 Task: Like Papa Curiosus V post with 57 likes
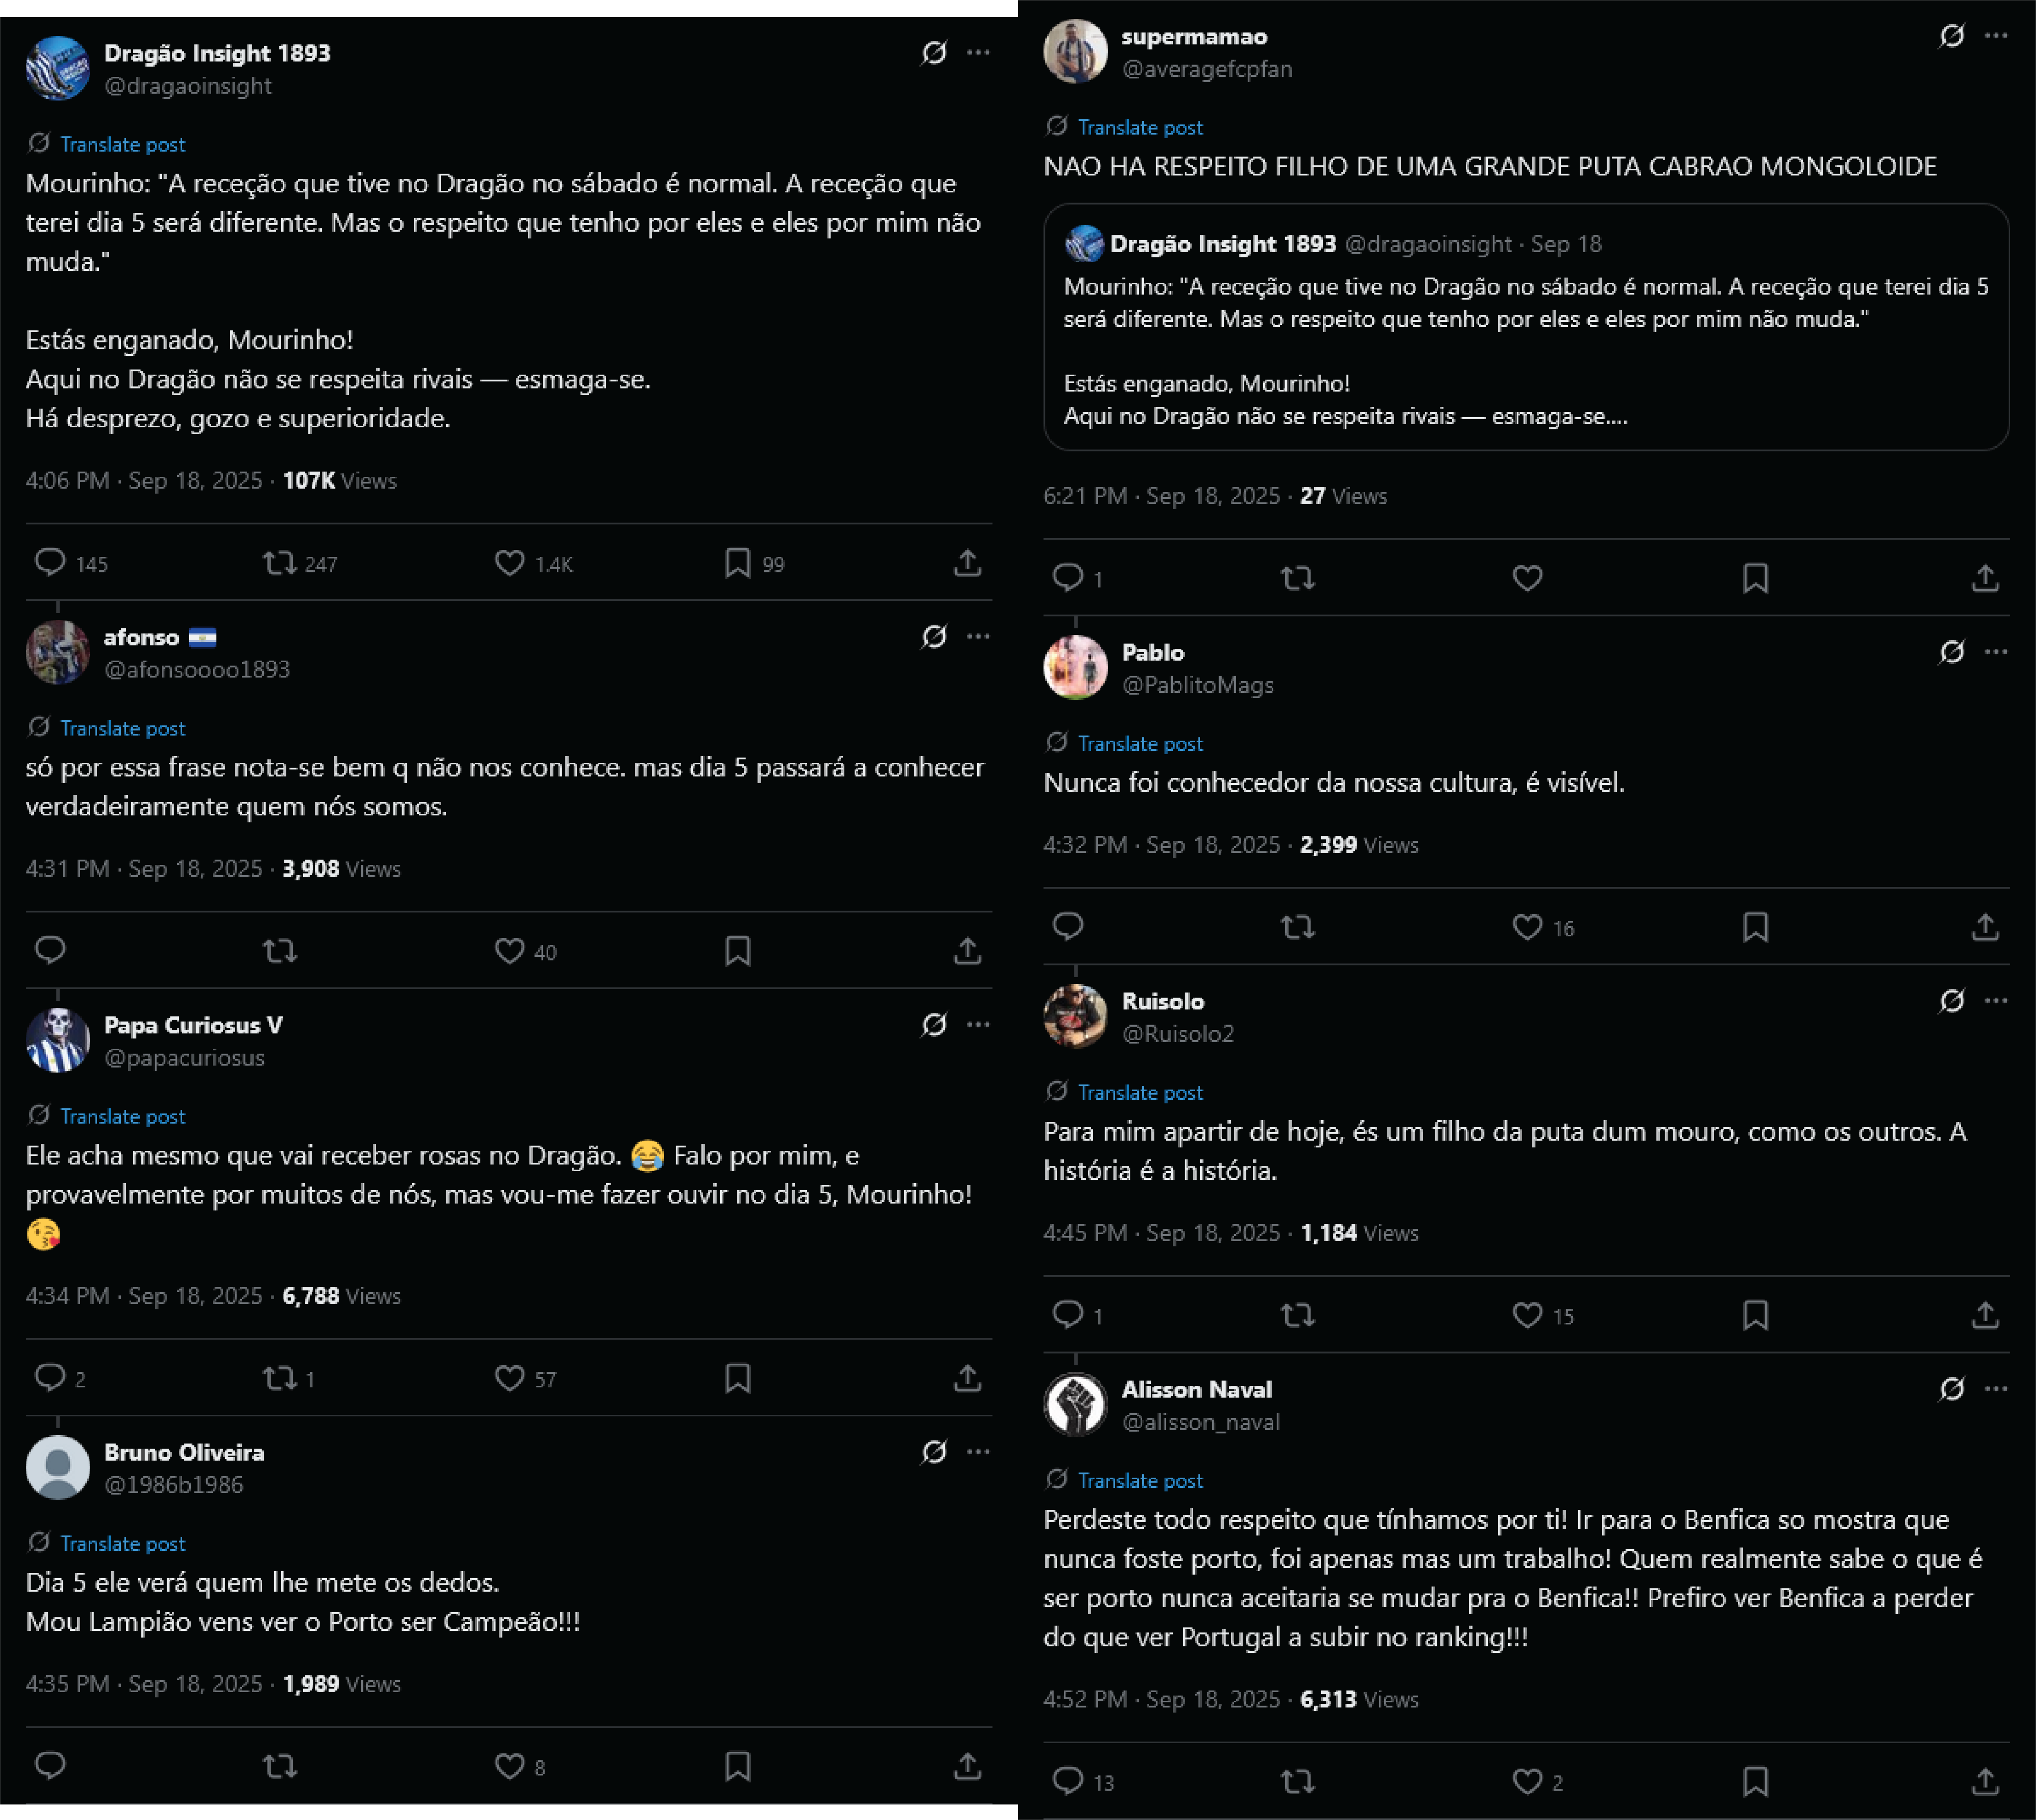(x=509, y=1378)
